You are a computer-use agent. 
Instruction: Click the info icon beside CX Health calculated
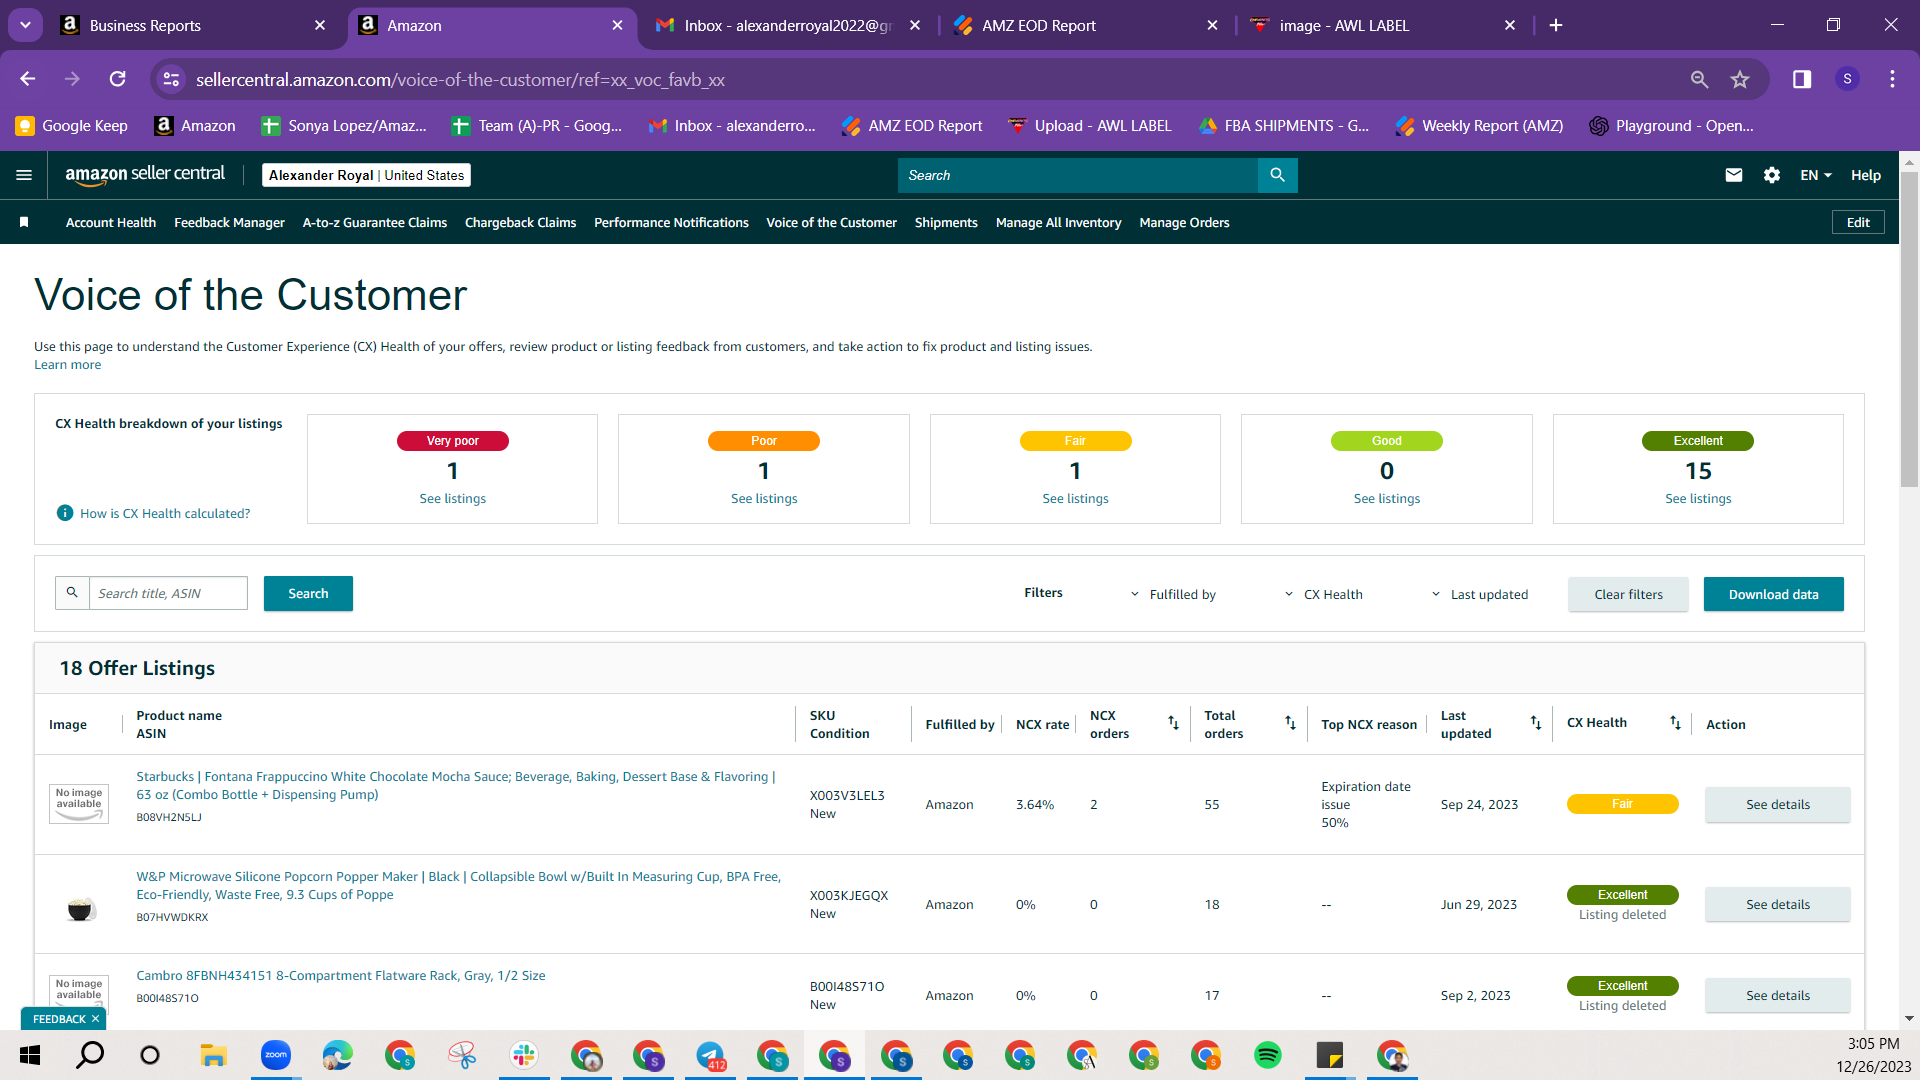65,513
